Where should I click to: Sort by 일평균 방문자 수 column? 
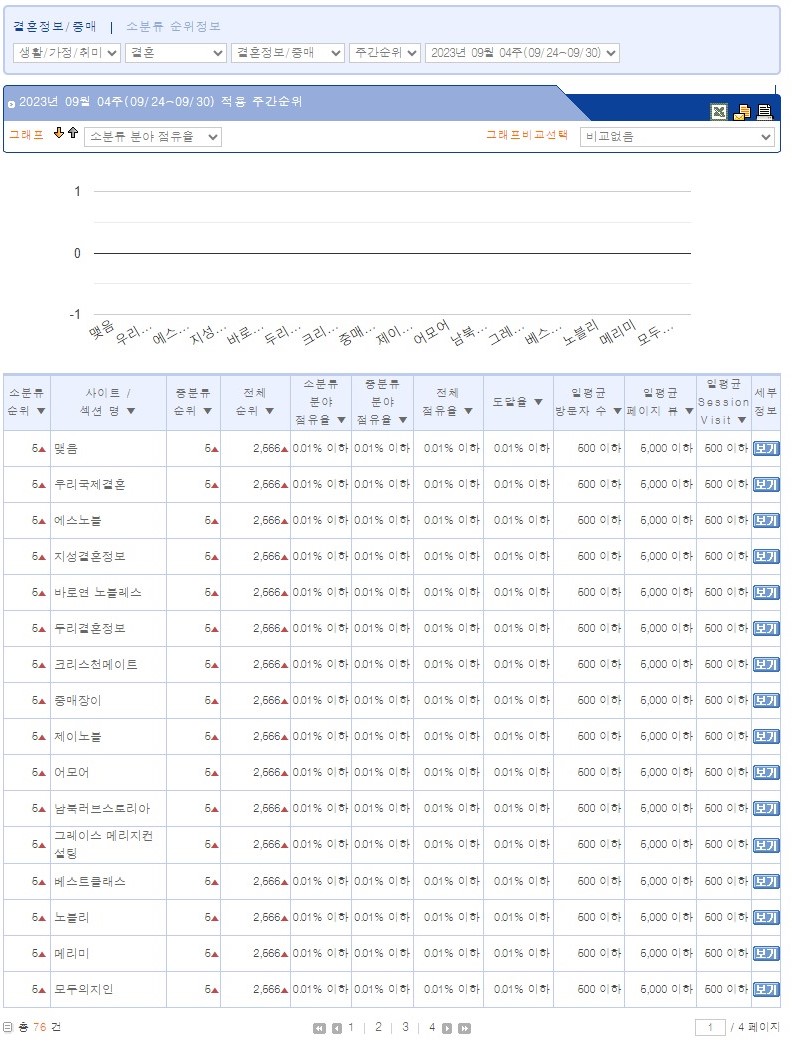[617, 411]
